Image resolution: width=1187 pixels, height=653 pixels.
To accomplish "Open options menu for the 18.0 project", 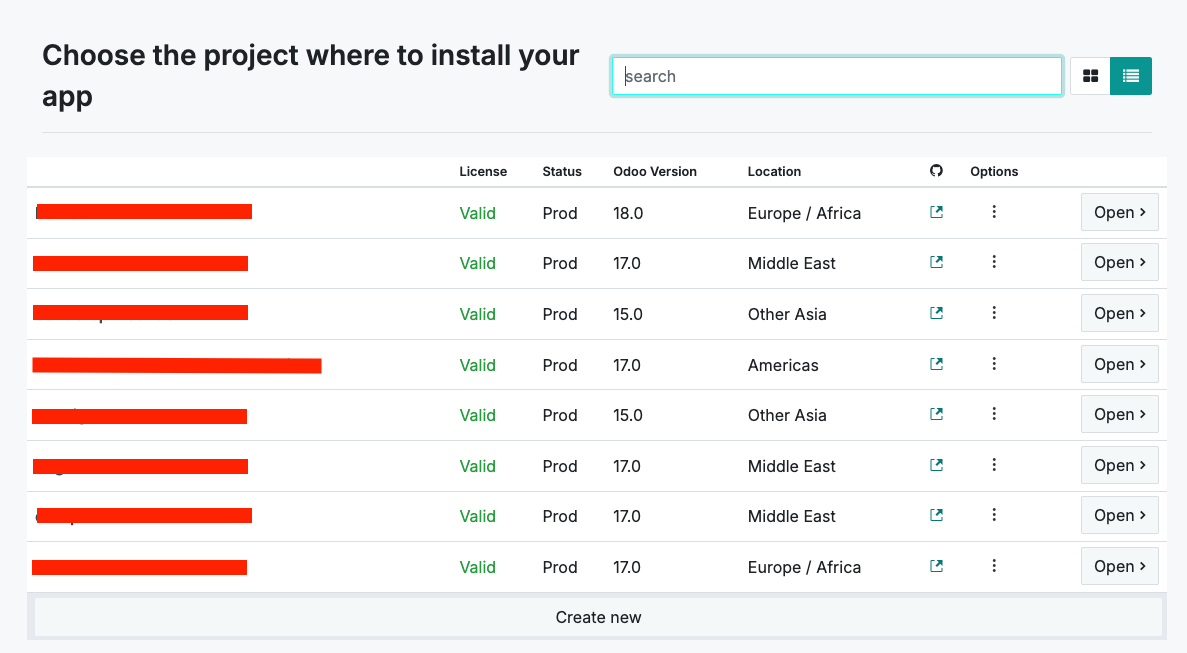I will [994, 212].
